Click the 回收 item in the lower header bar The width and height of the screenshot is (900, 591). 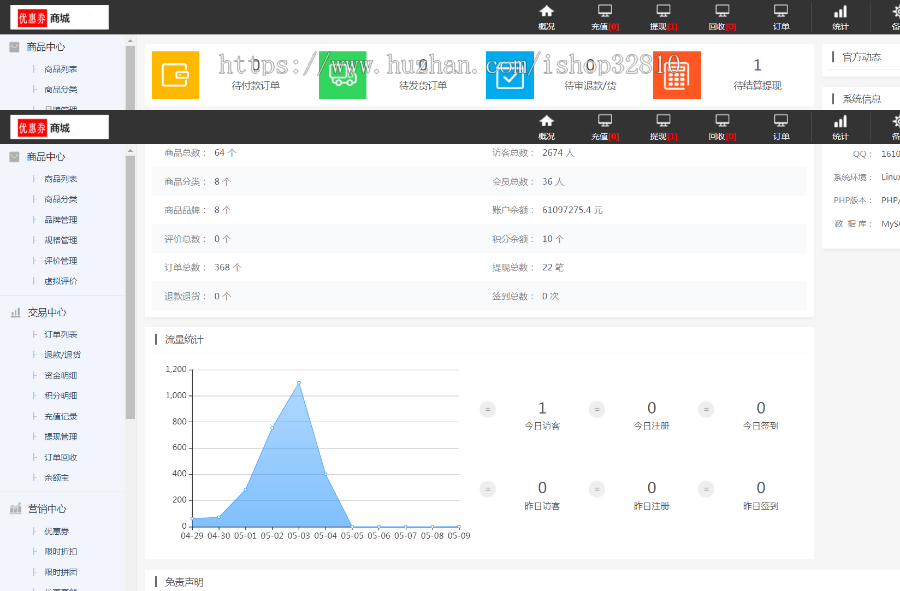pos(722,127)
